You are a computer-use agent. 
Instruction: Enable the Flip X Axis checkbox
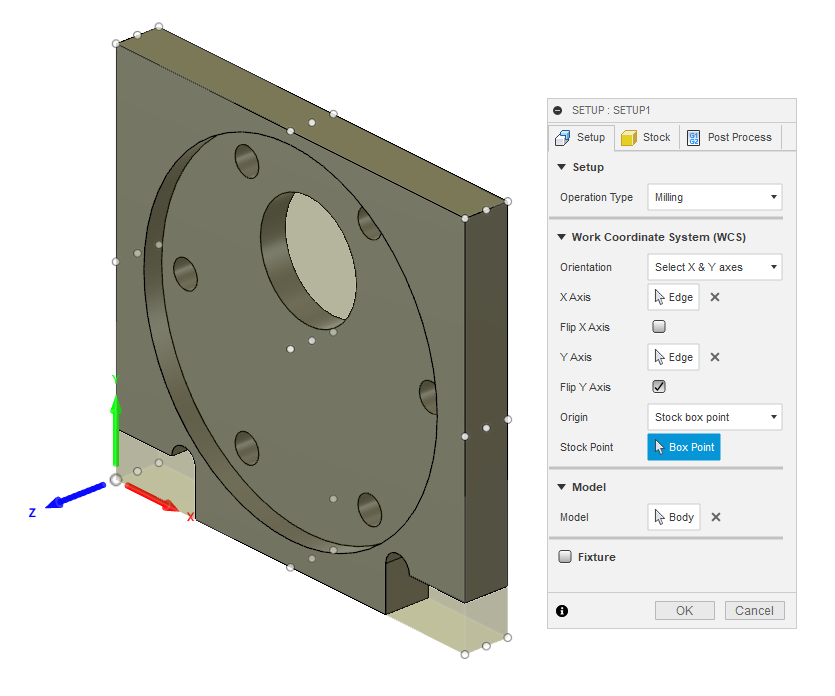click(660, 326)
